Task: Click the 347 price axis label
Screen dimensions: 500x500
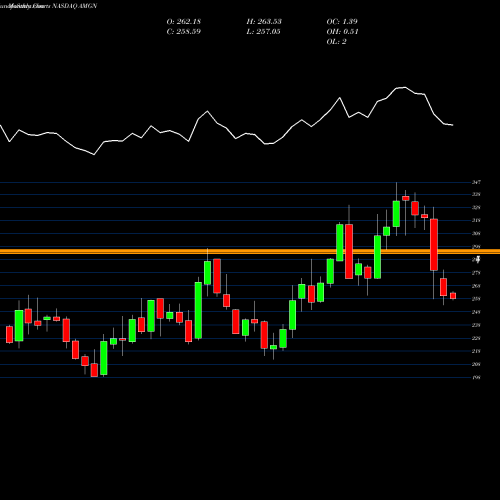Action: (x=476, y=182)
